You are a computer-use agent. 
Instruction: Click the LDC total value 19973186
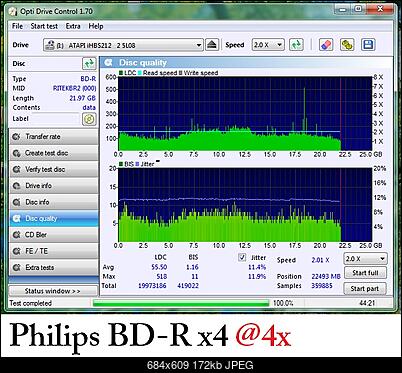click(152, 286)
